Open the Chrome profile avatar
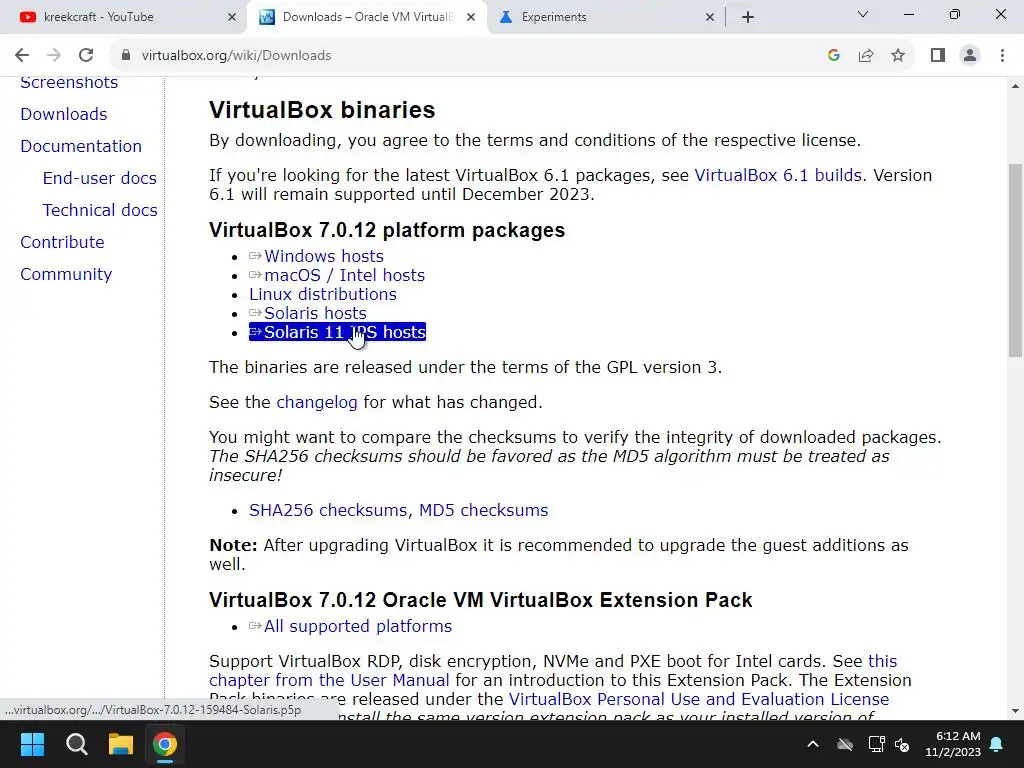The height and width of the screenshot is (768, 1024). (970, 56)
